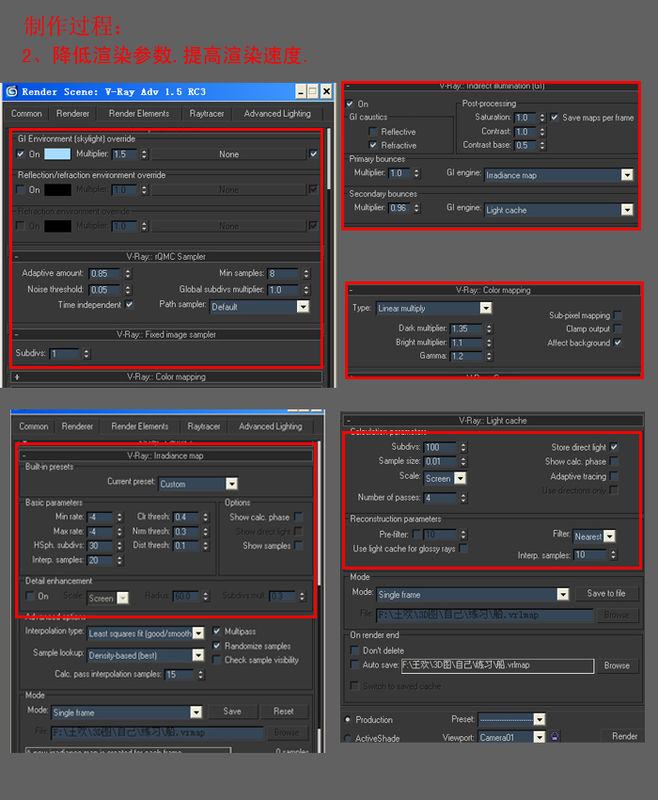Toggle the Store direct light checkbox

pos(614,447)
